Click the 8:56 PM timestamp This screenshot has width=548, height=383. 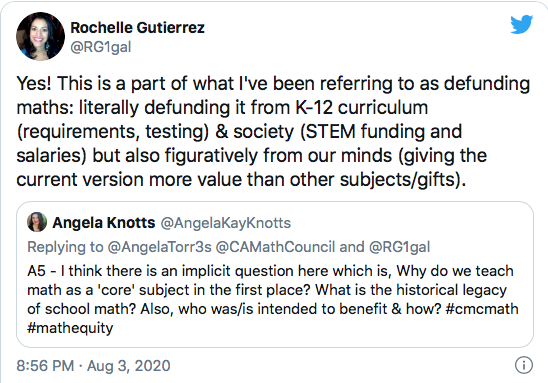[x=45, y=366]
